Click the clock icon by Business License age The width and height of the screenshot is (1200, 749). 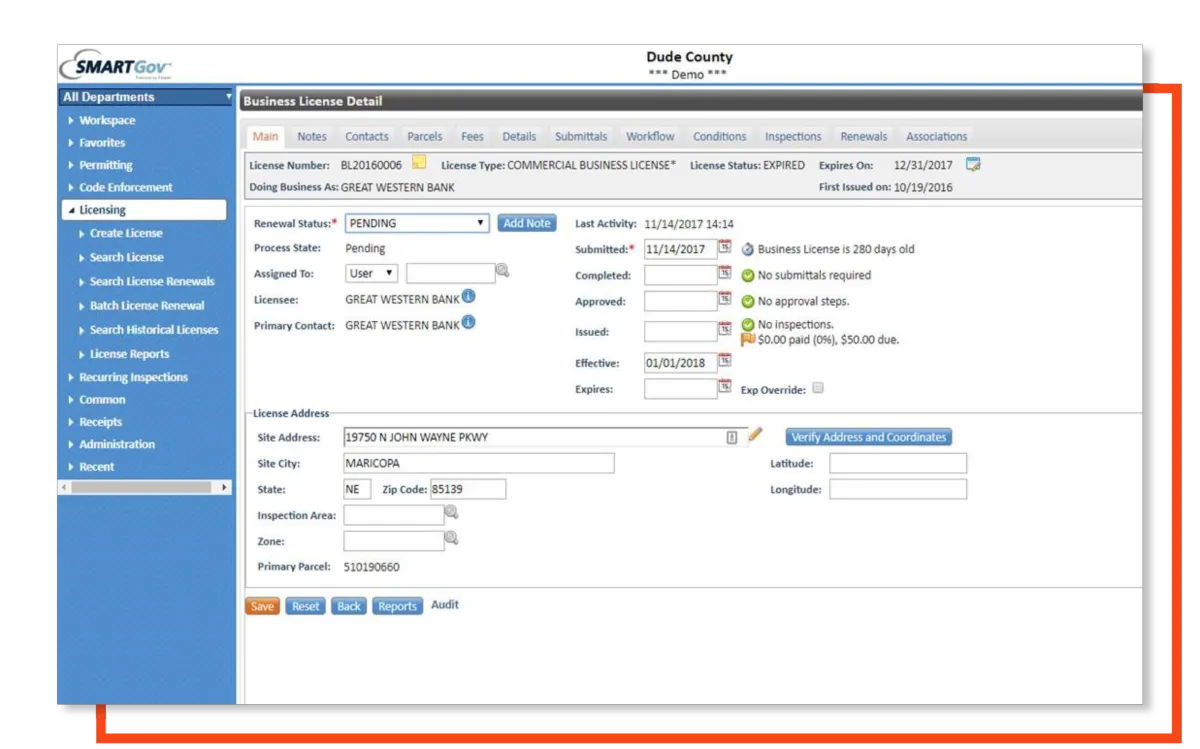click(748, 250)
